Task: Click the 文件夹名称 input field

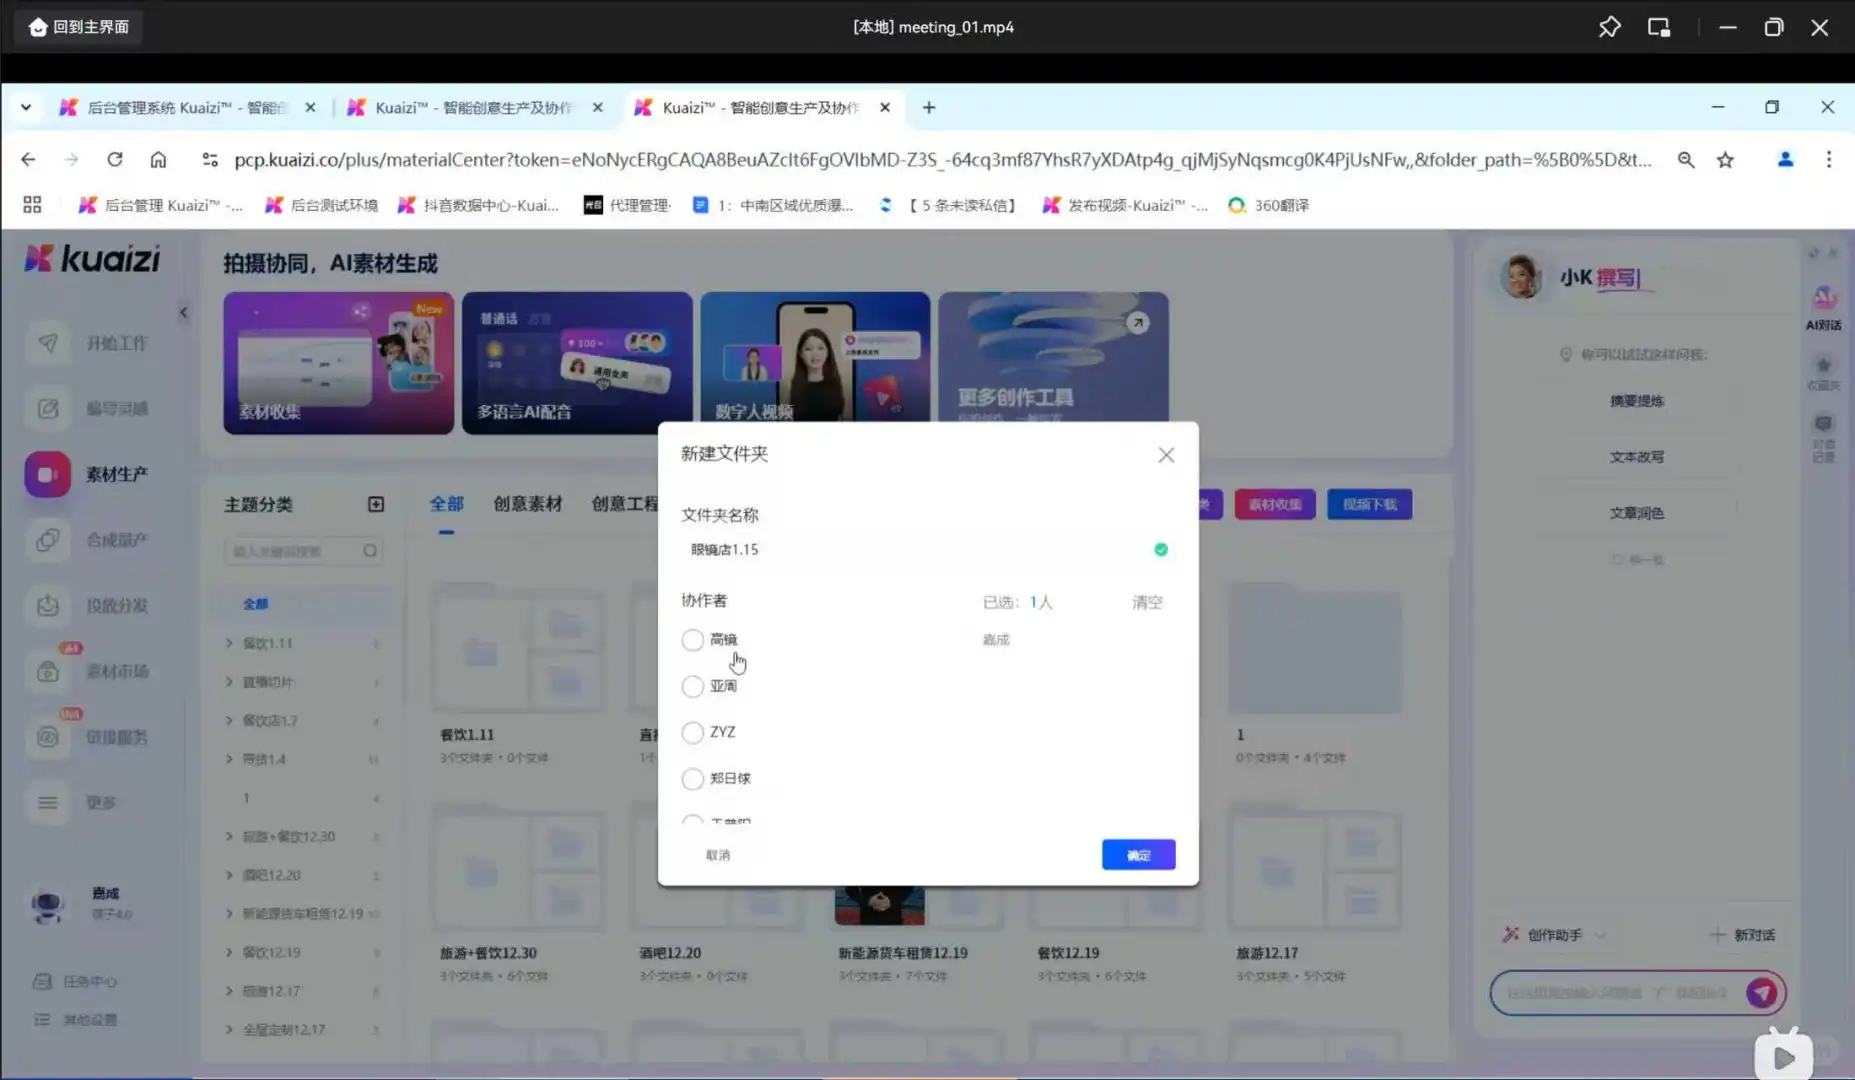Action: [x=928, y=549]
